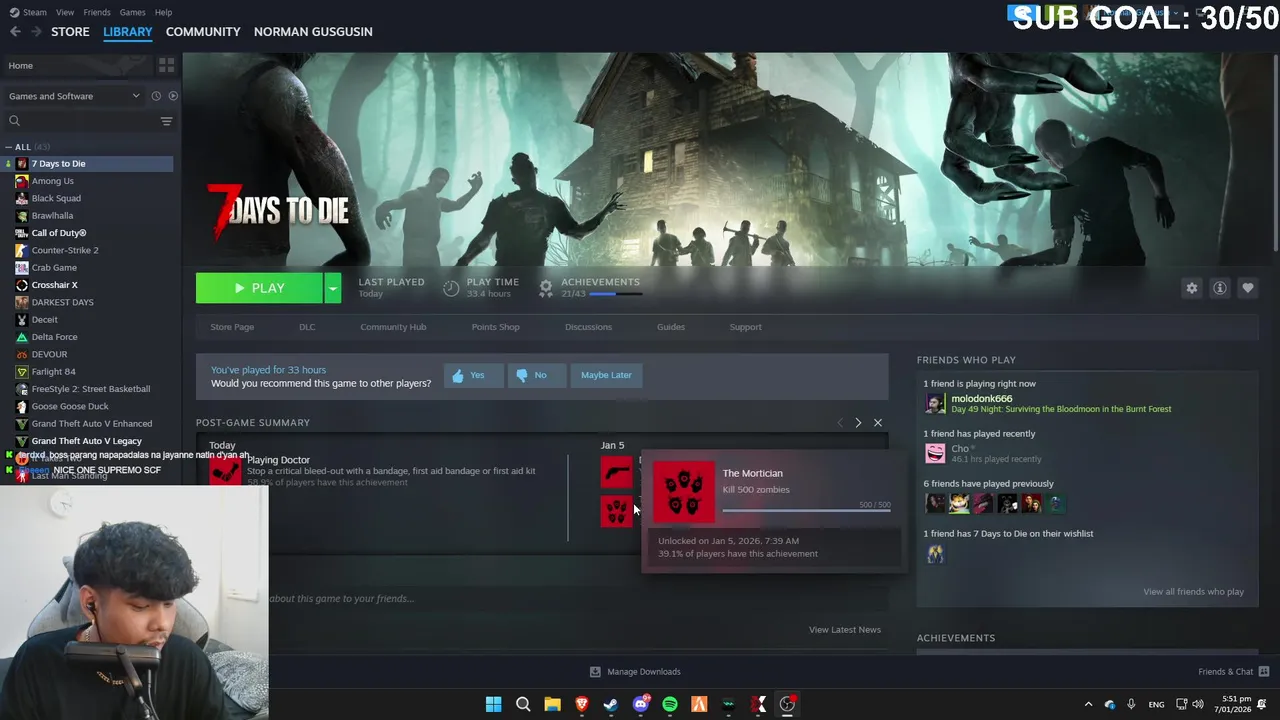Image resolution: width=1280 pixels, height=720 pixels.
Task: Go to next post-game summary page
Action: point(858,423)
